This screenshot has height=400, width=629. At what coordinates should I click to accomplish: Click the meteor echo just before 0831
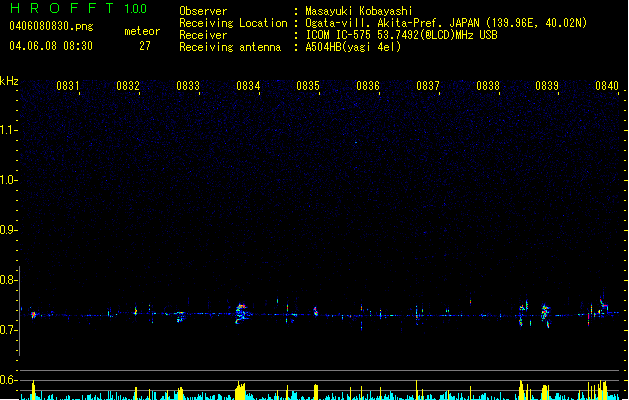34,315
